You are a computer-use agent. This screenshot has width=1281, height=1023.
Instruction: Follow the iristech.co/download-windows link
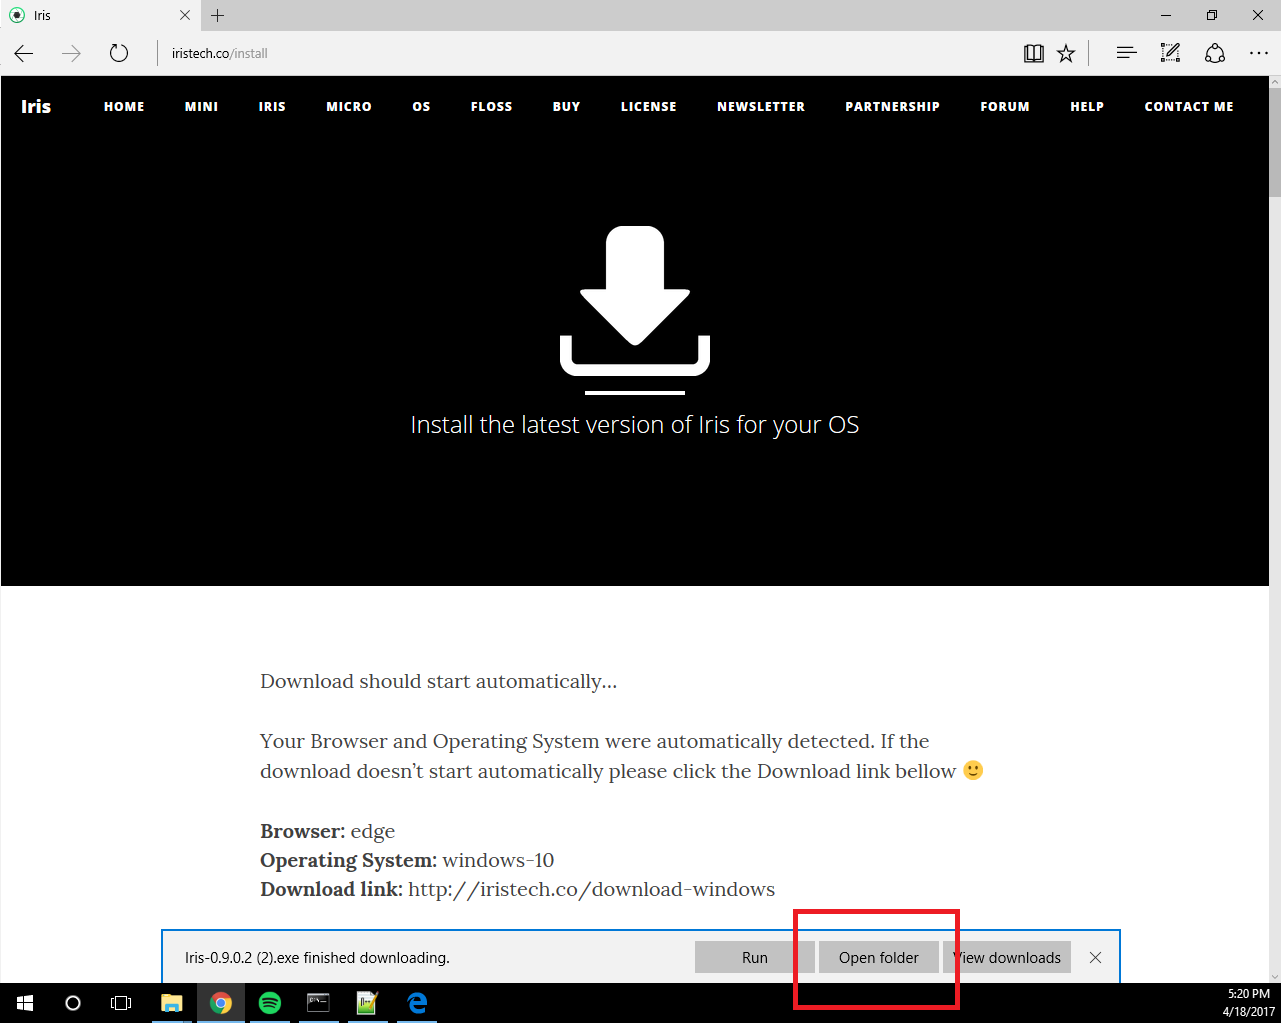(591, 889)
